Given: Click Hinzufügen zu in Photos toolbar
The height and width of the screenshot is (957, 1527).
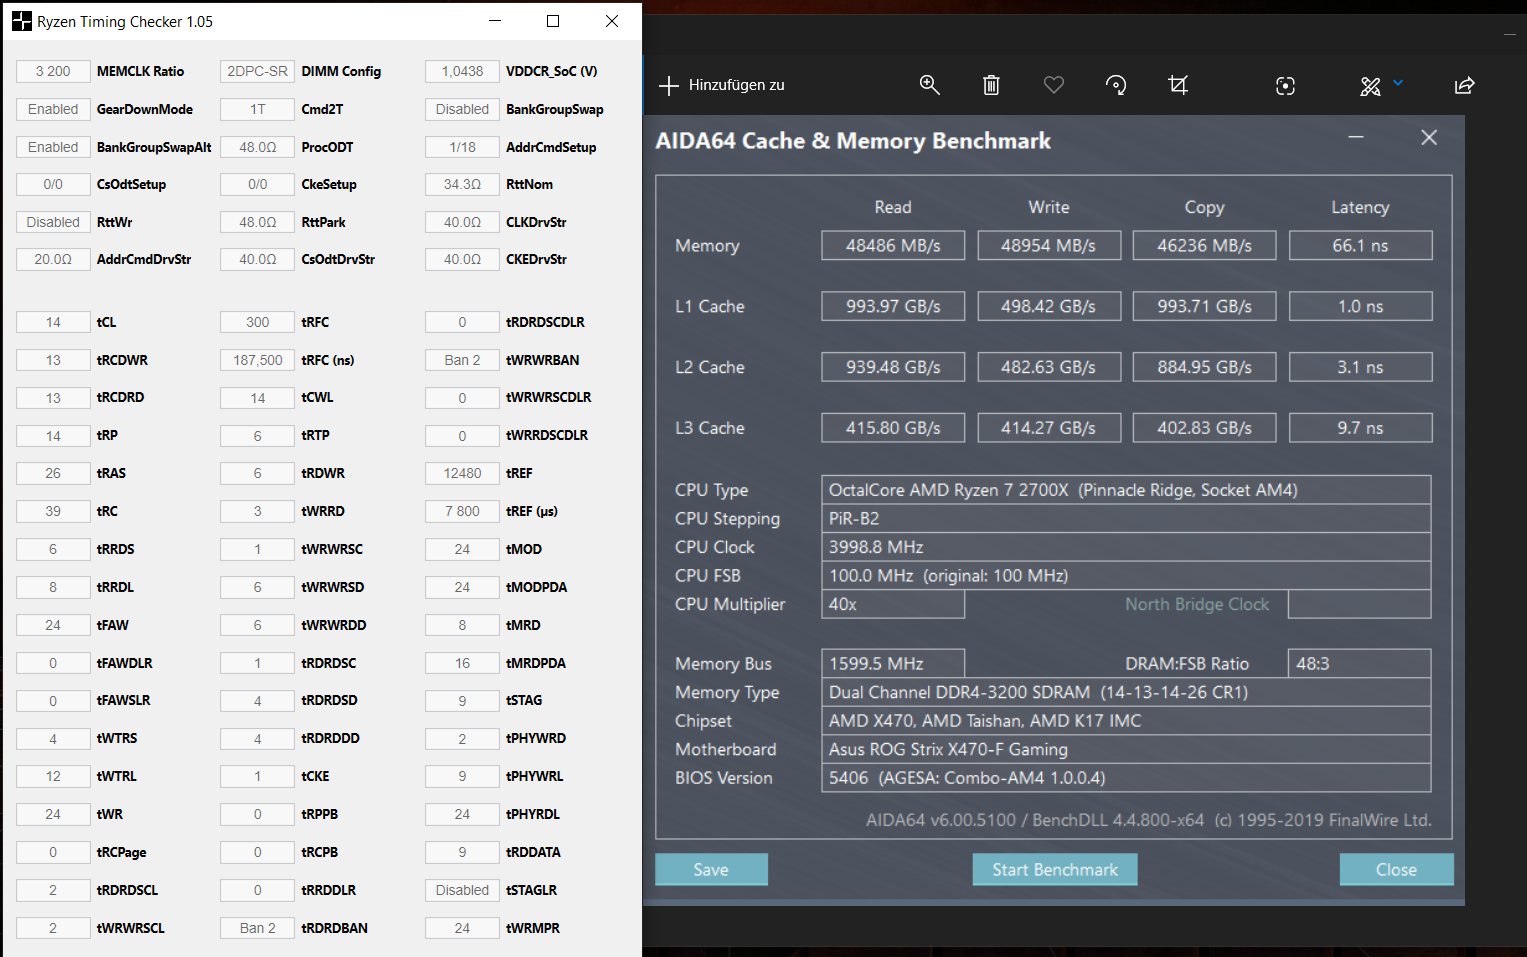Looking at the screenshot, I should pos(722,85).
